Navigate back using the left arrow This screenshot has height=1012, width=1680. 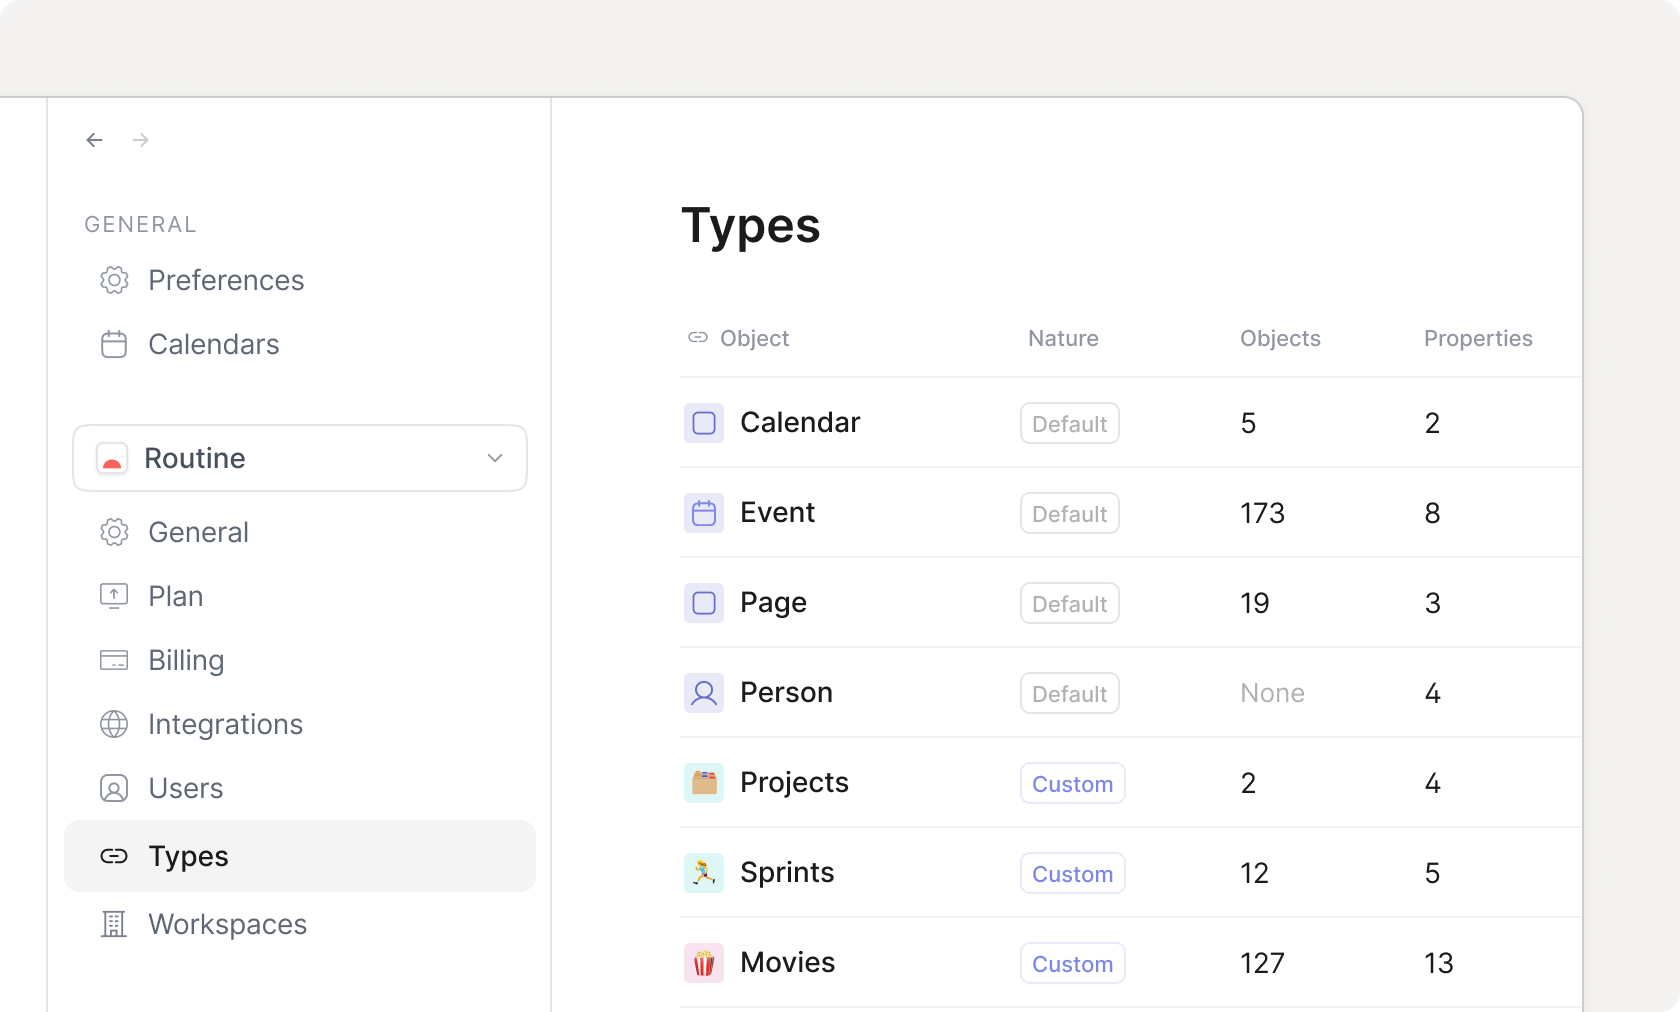(94, 140)
